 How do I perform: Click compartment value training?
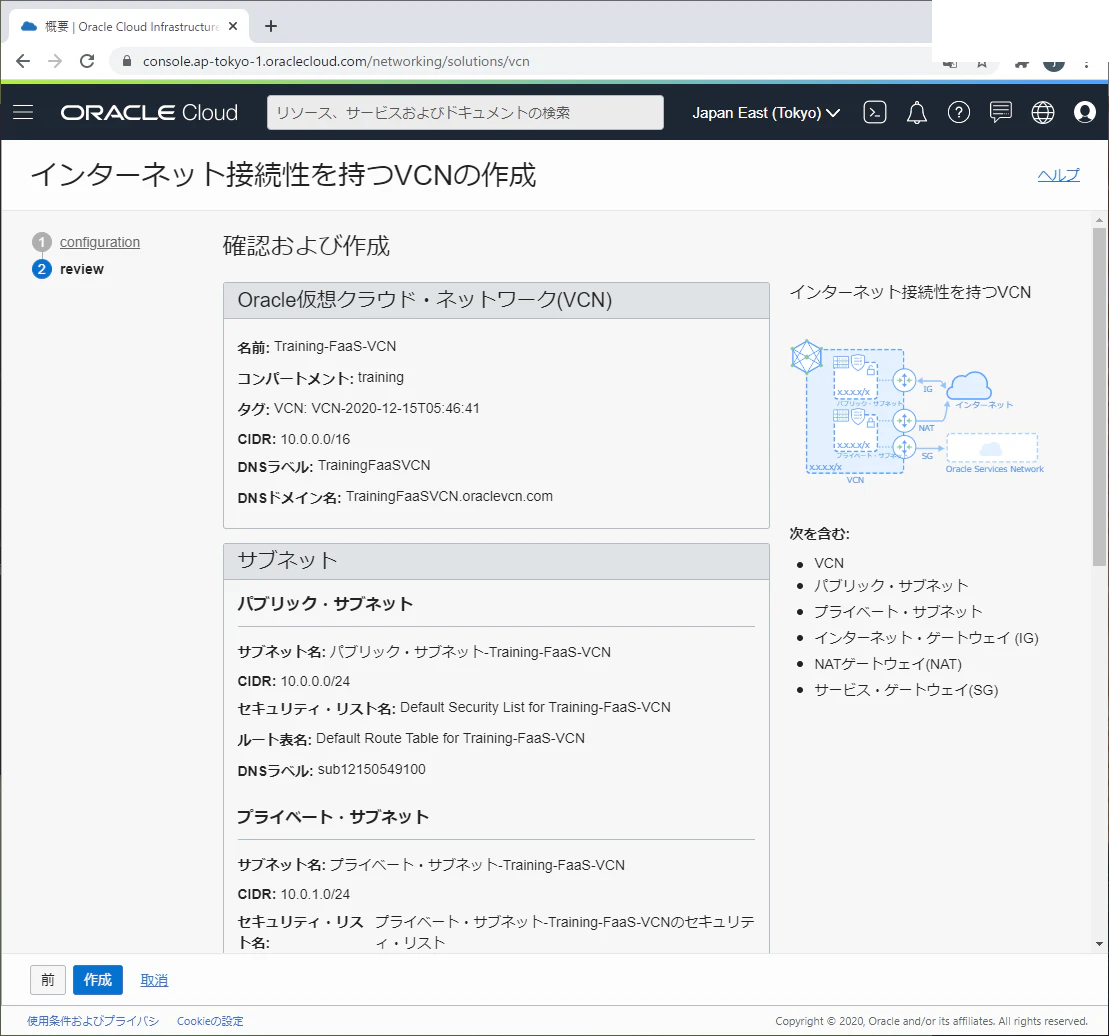click(x=381, y=377)
